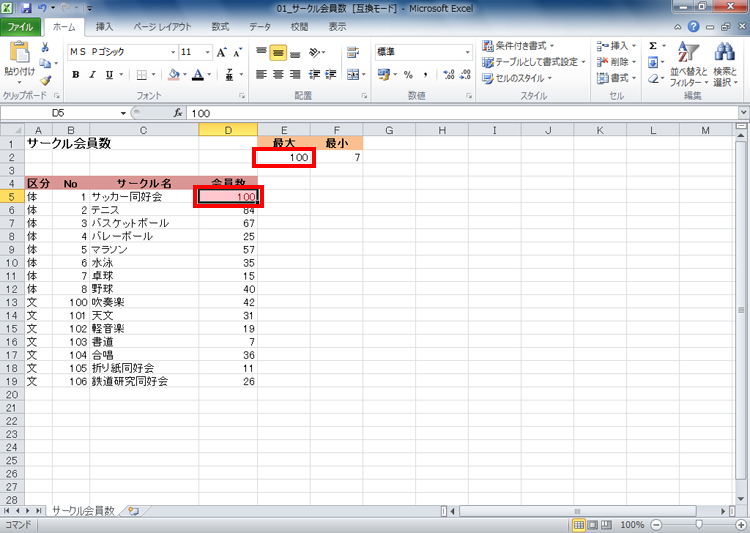Increase font size with the large A icon
Viewport: 750px width, 533px height.
(x=221, y=52)
